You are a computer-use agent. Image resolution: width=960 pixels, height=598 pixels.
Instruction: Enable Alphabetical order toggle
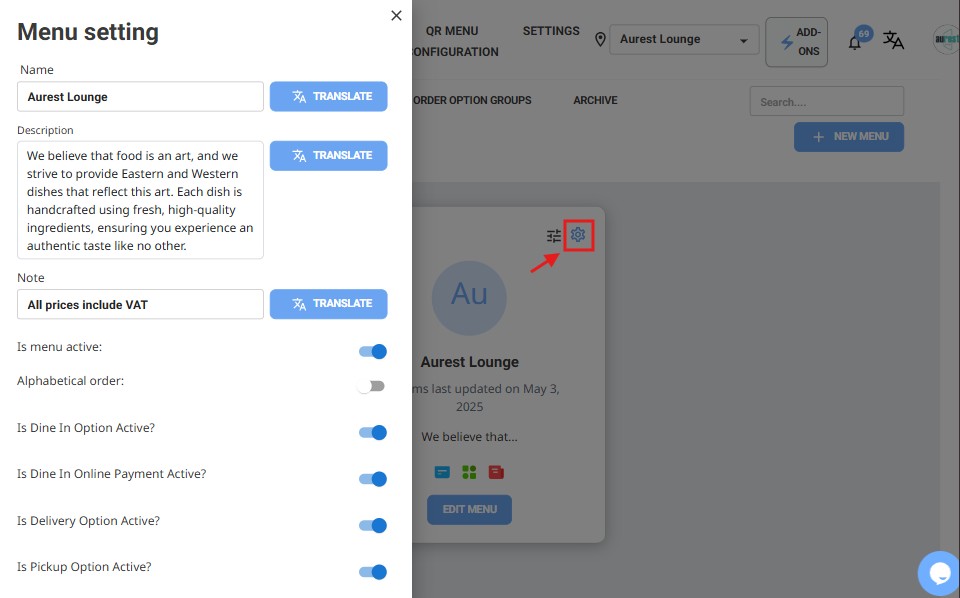tap(372, 386)
